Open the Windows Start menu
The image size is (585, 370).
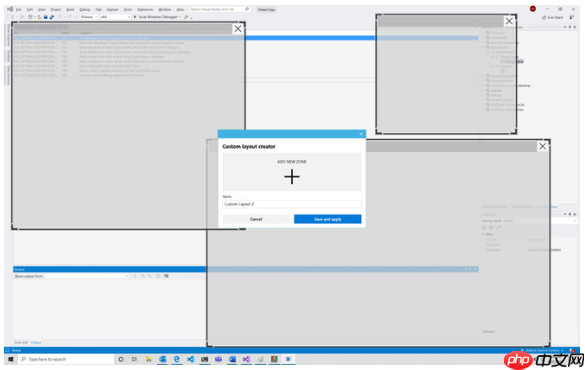(10, 359)
